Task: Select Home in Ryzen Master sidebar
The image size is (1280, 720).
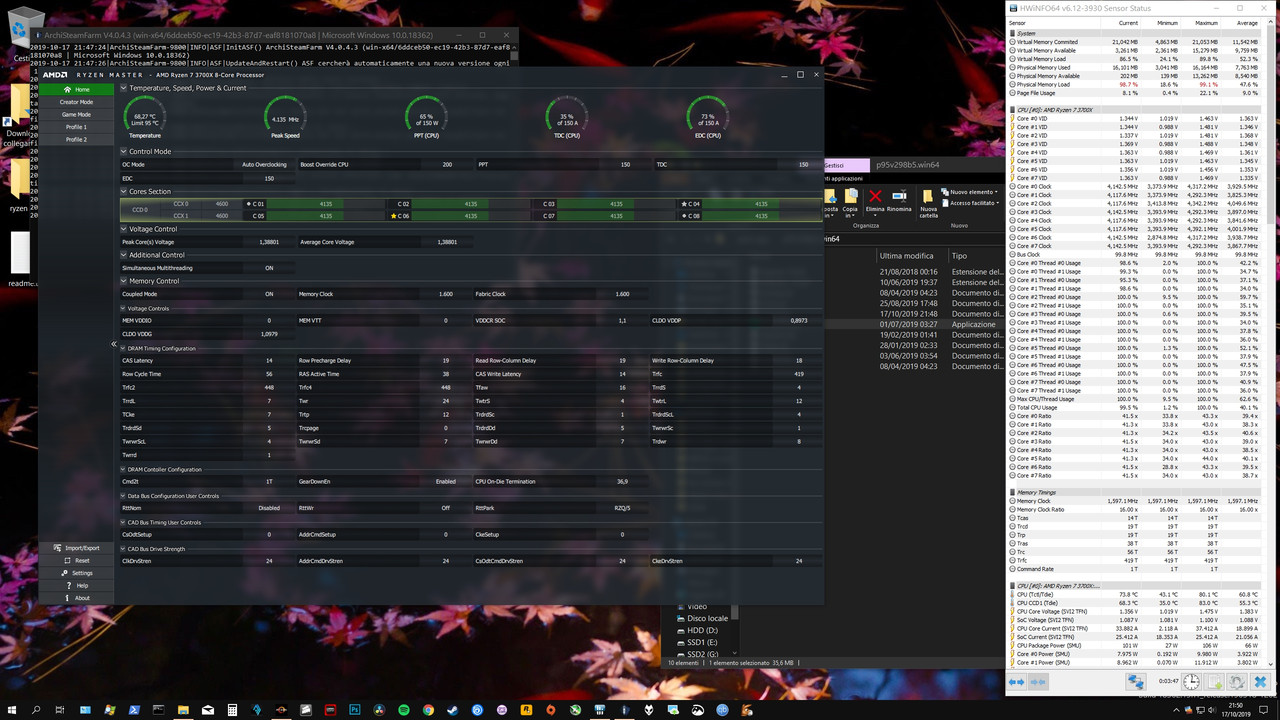Action: pyautogui.click(x=76, y=89)
